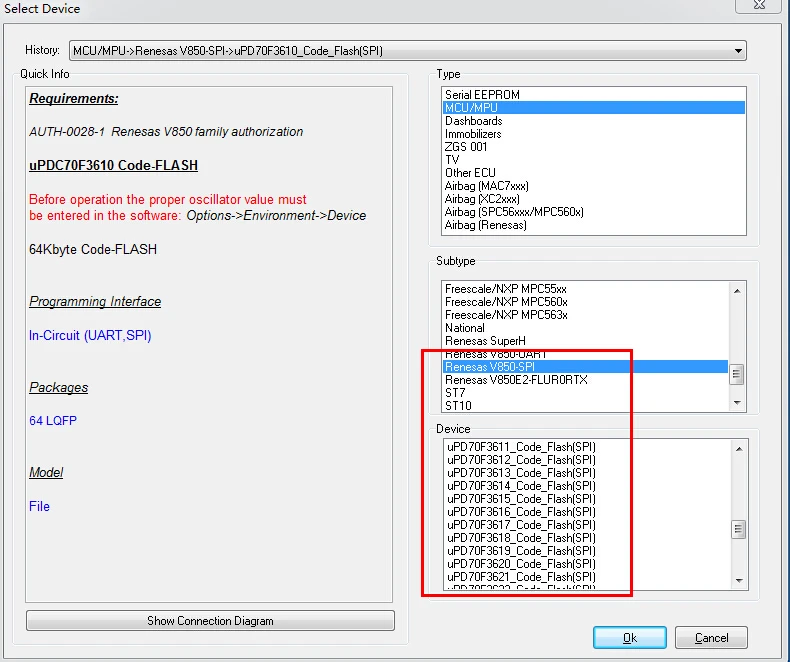
Task: Click Device list scrollbar thumb
Action: 739,529
